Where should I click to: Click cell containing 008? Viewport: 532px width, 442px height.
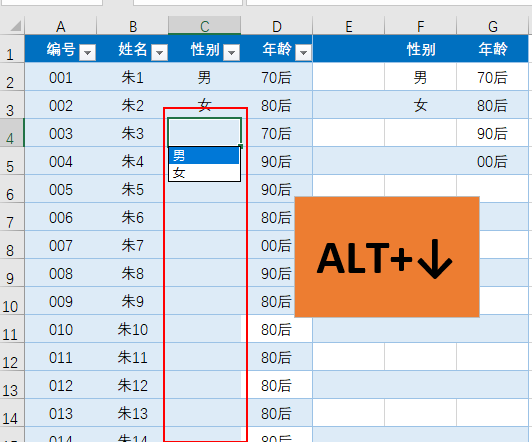pos(61,273)
